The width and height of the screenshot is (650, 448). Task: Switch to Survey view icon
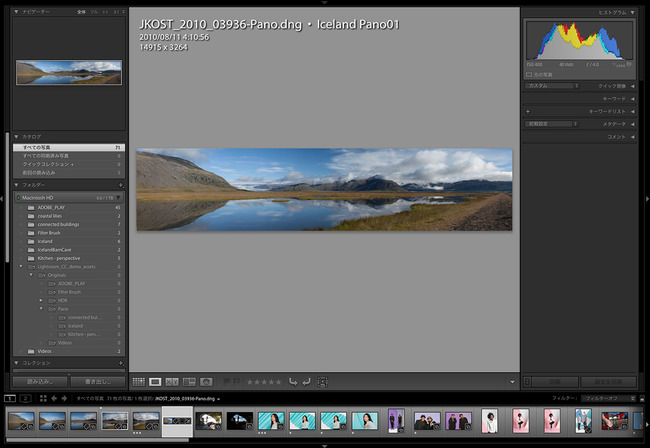click(x=189, y=382)
